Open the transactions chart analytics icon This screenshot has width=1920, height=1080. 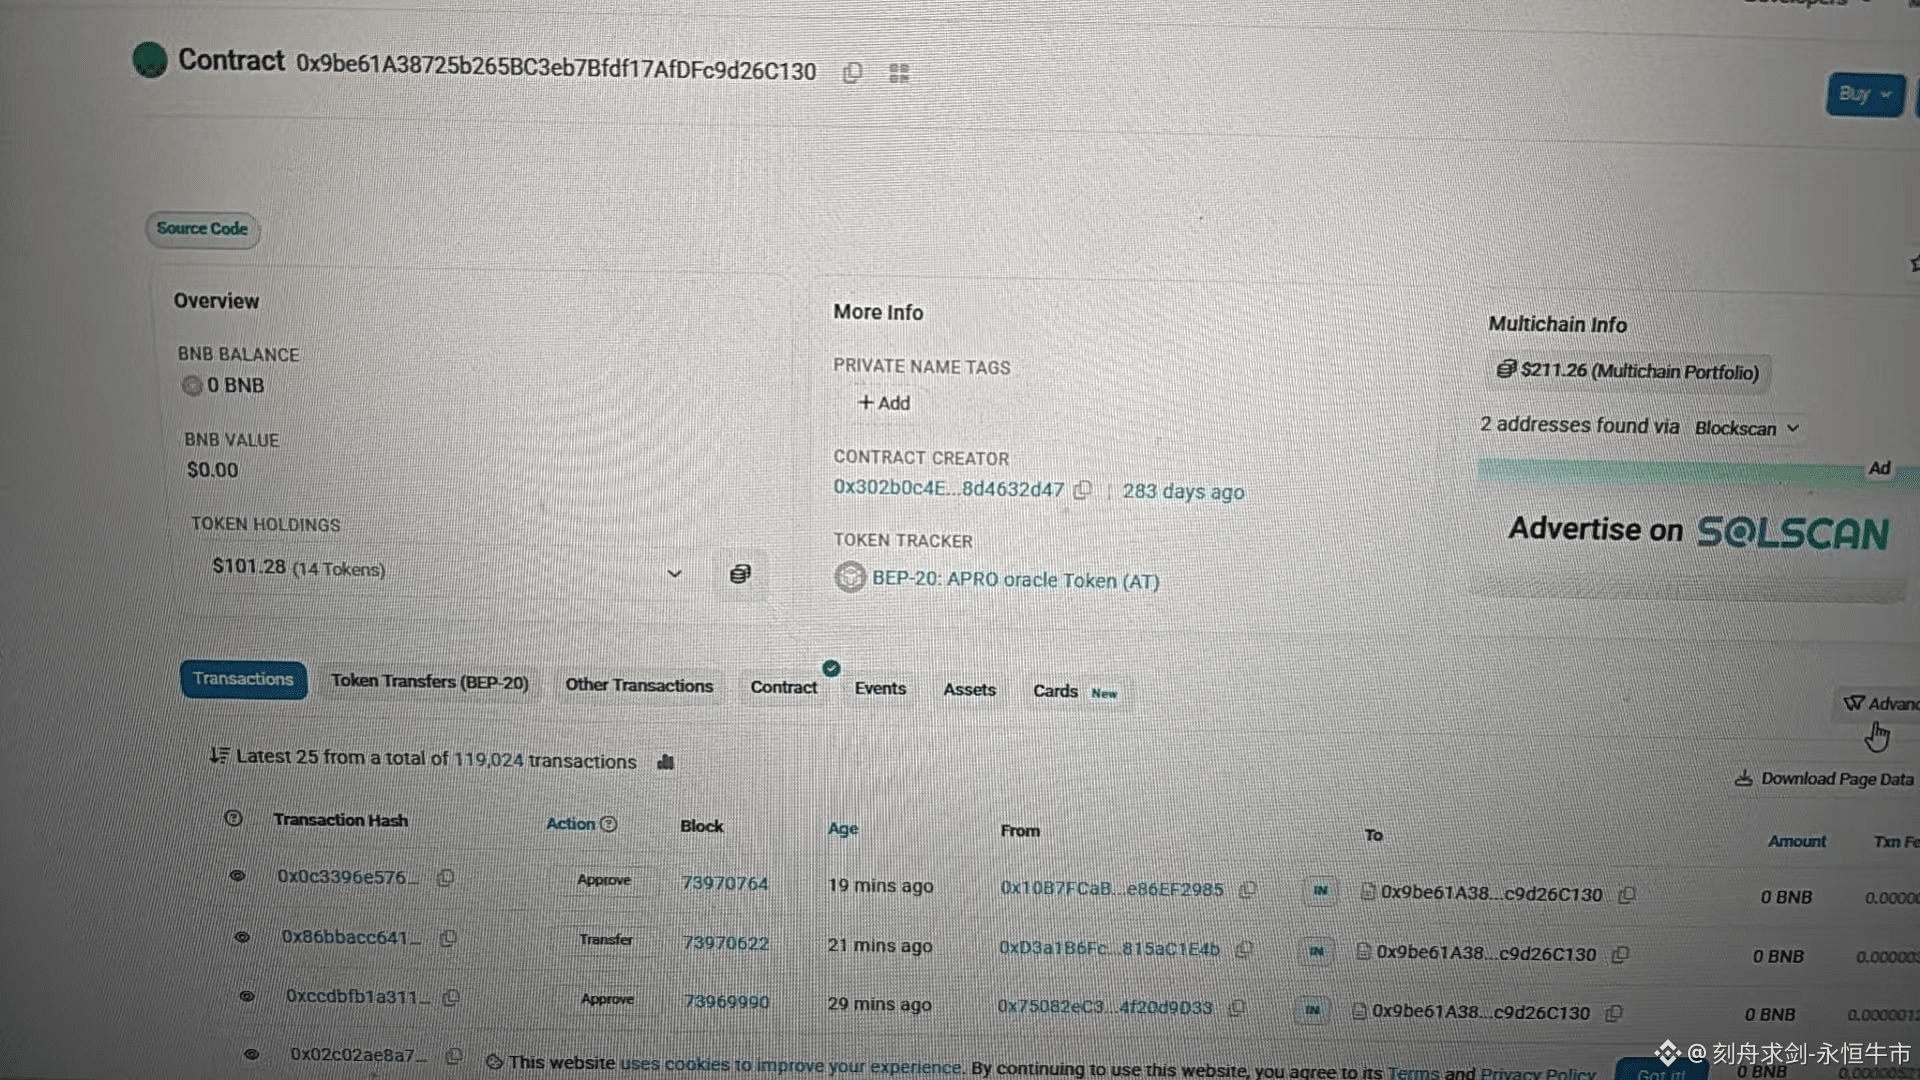(x=666, y=762)
